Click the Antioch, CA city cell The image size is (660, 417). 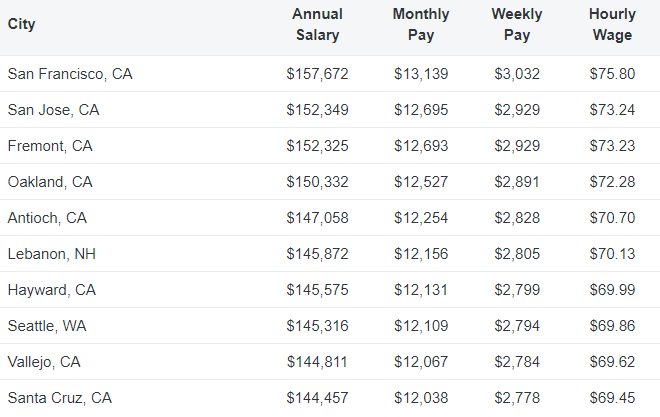[47, 218]
